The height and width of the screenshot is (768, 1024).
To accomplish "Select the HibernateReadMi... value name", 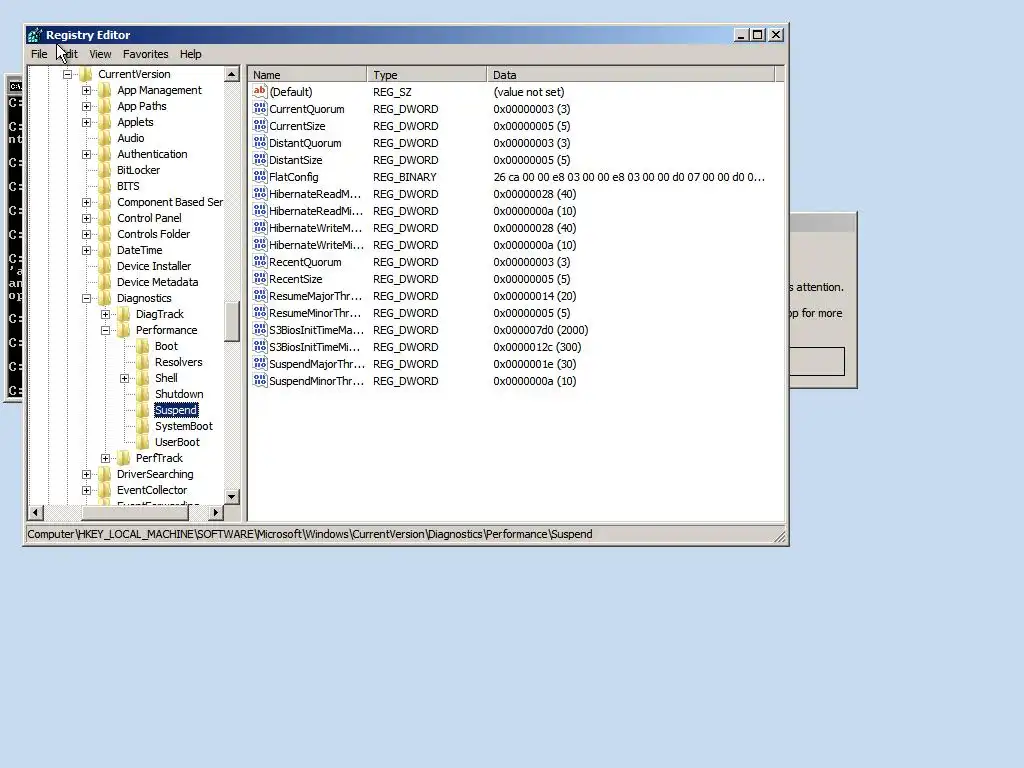I will point(316,211).
